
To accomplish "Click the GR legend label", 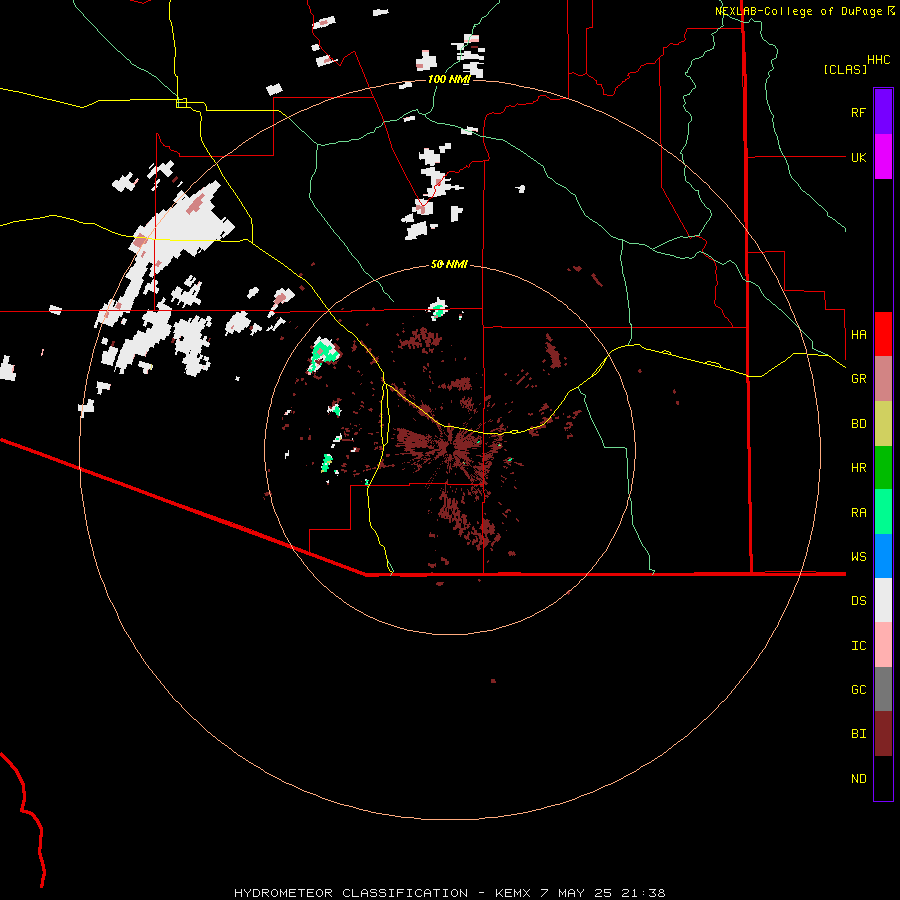I will point(858,379).
